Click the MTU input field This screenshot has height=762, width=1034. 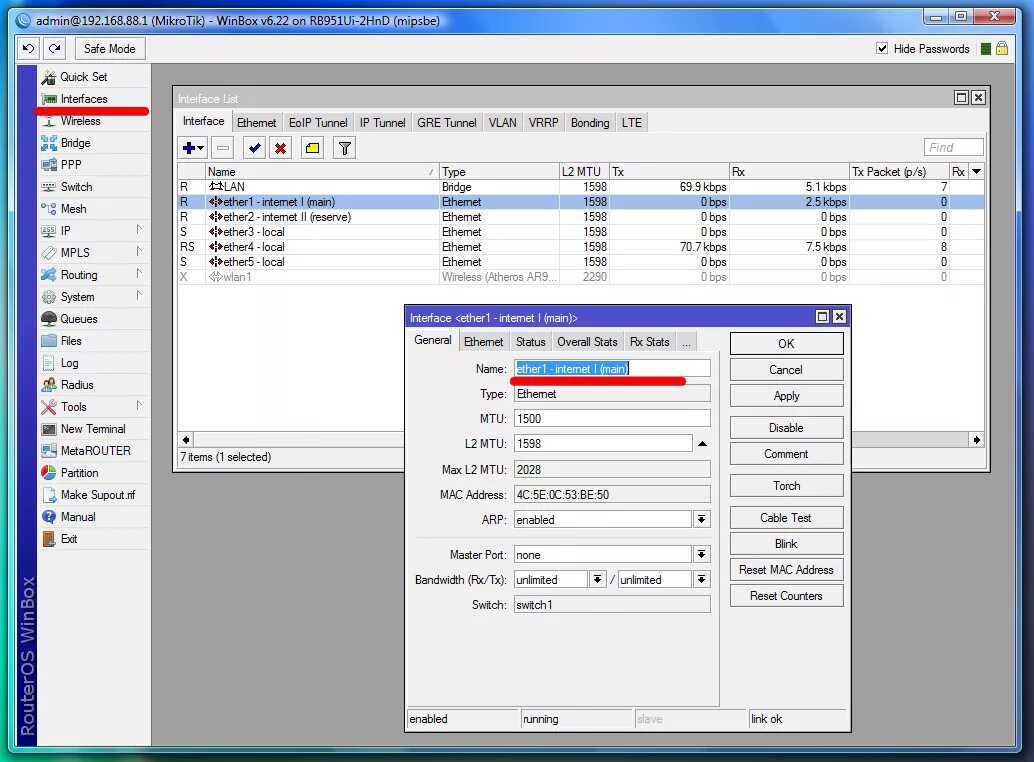(x=612, y=419)
